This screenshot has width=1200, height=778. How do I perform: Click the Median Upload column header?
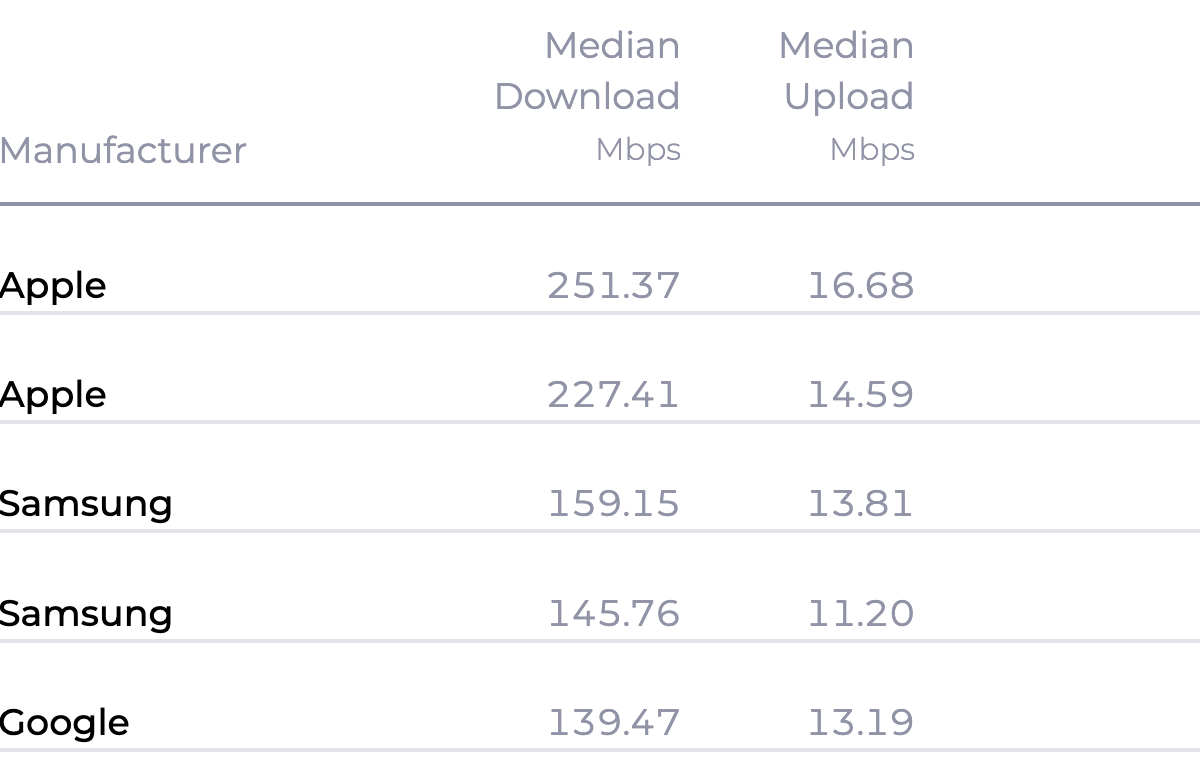[x=847, y=71]
